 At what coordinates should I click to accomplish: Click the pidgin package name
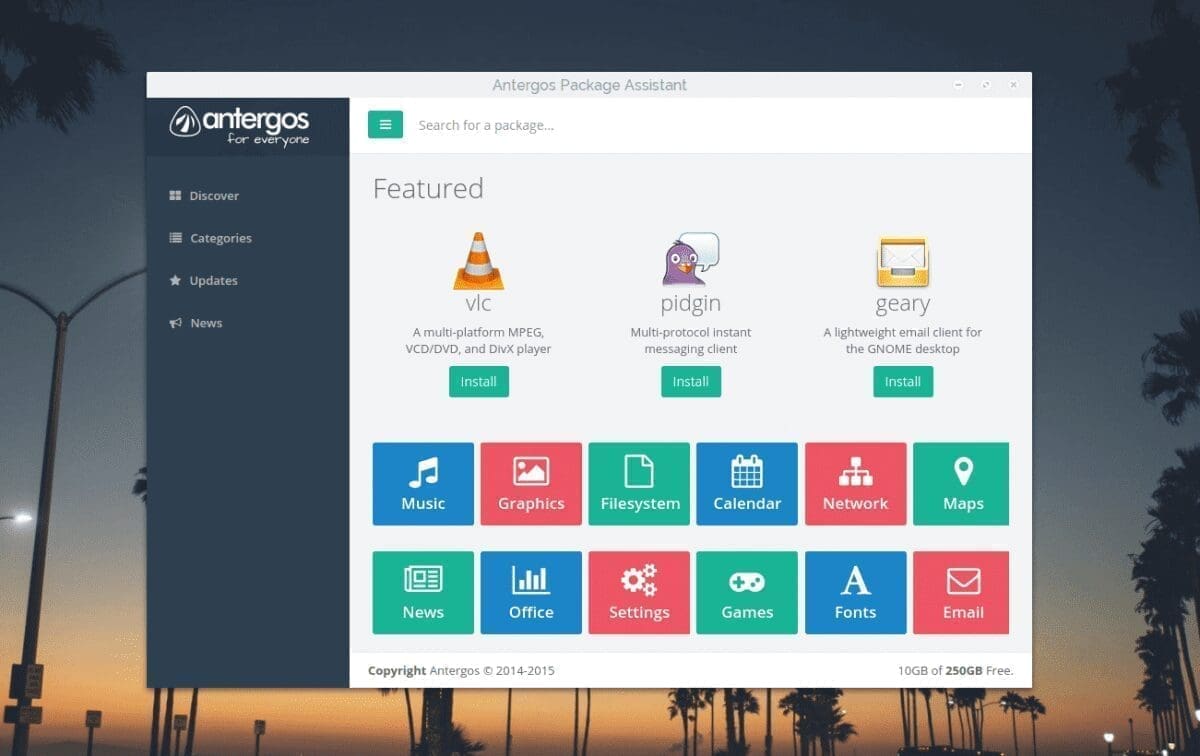click(691, 304)
